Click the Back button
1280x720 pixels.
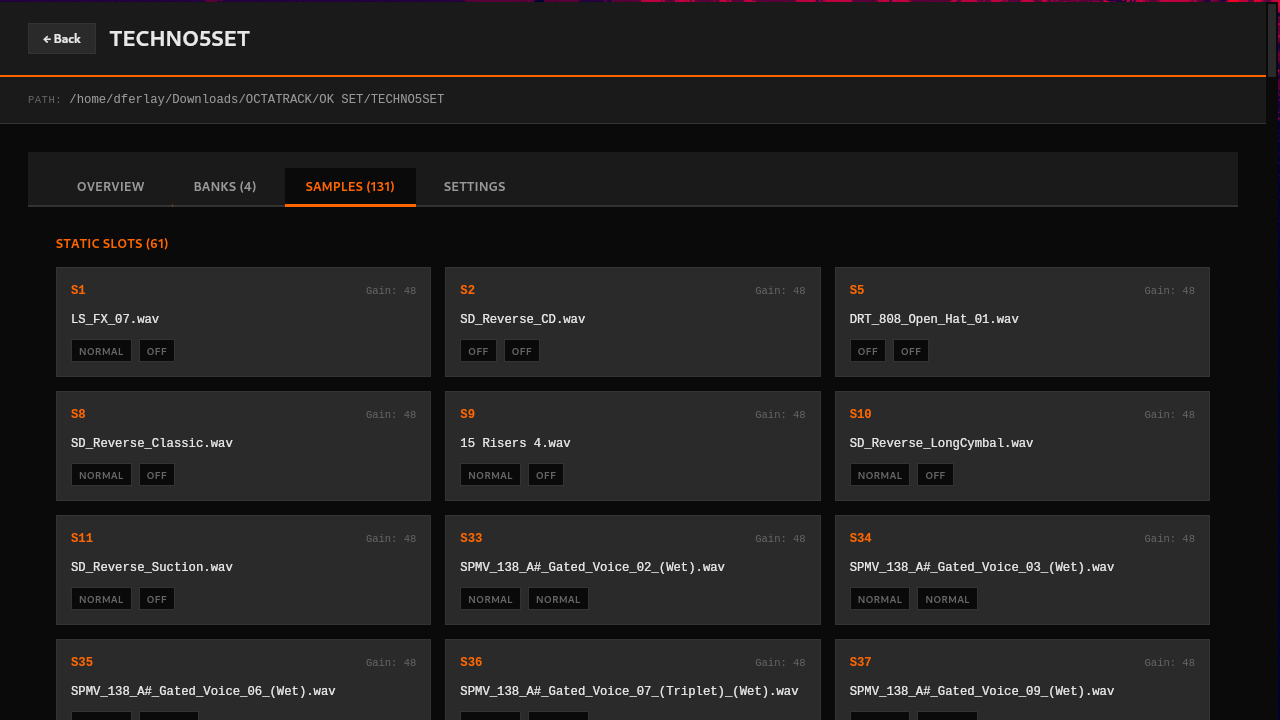62,39
